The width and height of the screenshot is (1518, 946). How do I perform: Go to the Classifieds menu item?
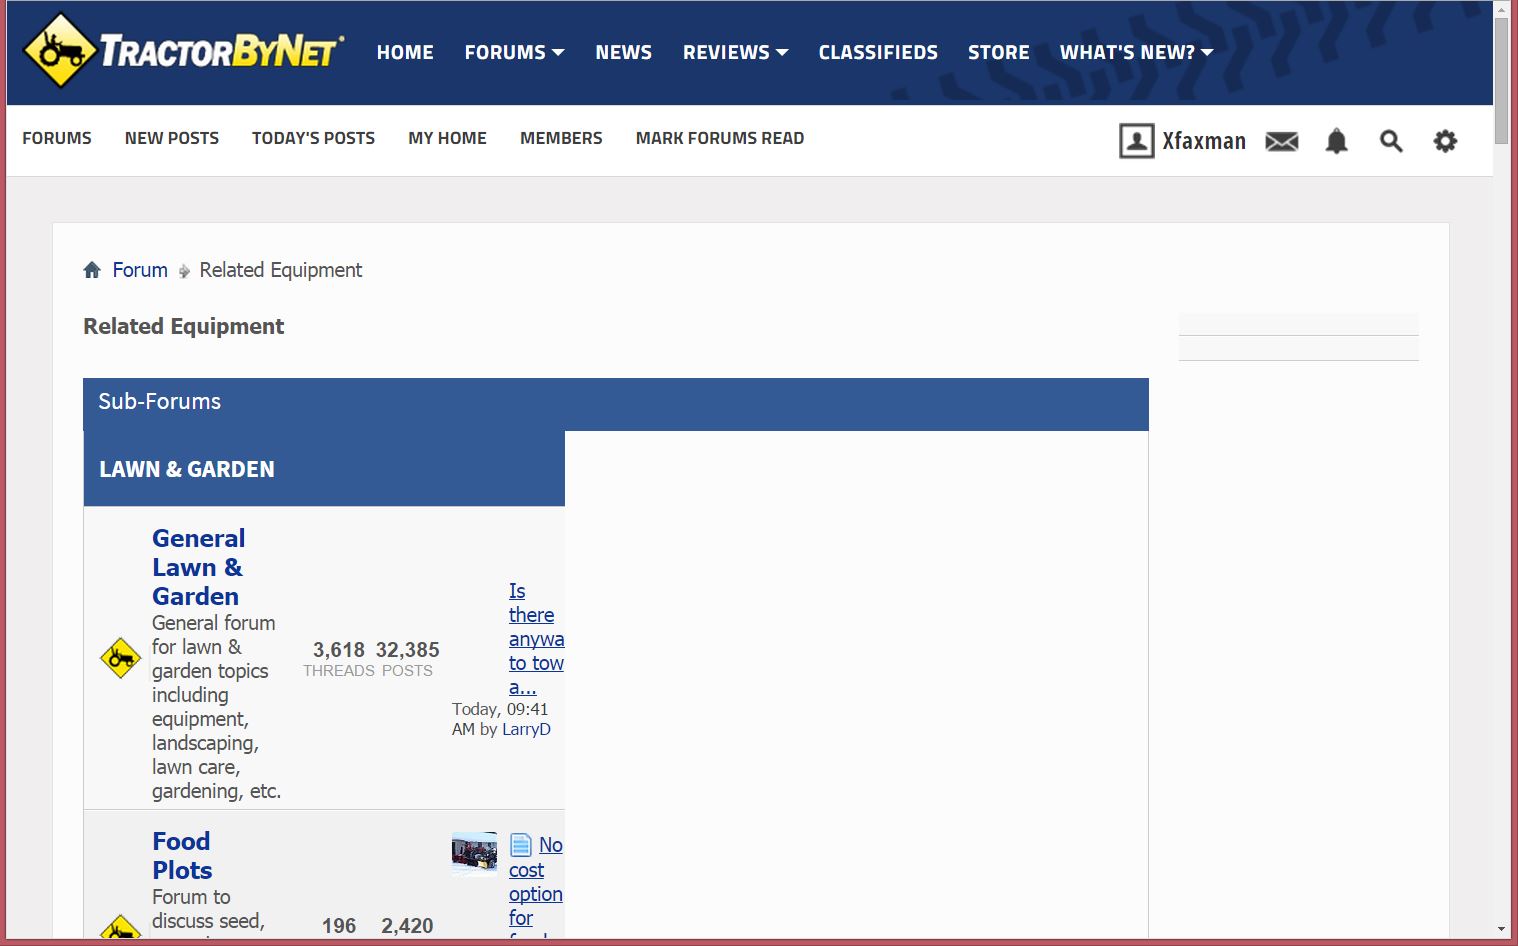pos(878,52)
